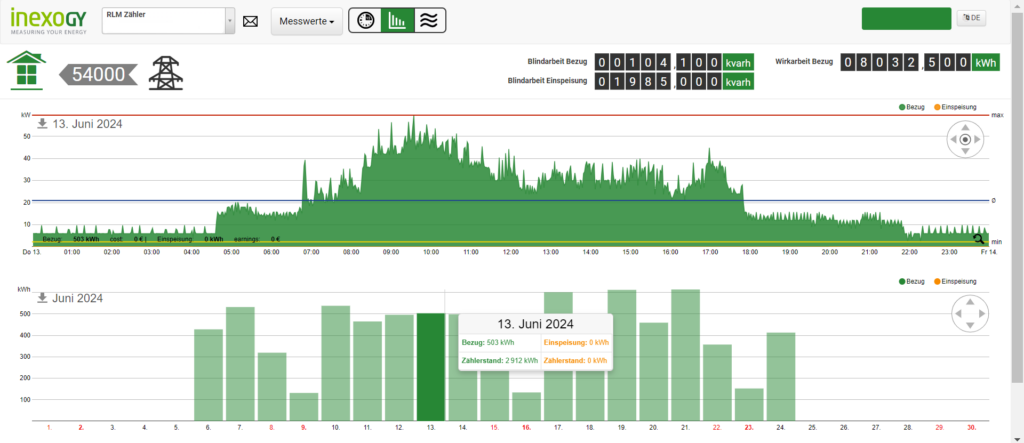
Task: Click the green button in the header
Action: coord(906,19)
